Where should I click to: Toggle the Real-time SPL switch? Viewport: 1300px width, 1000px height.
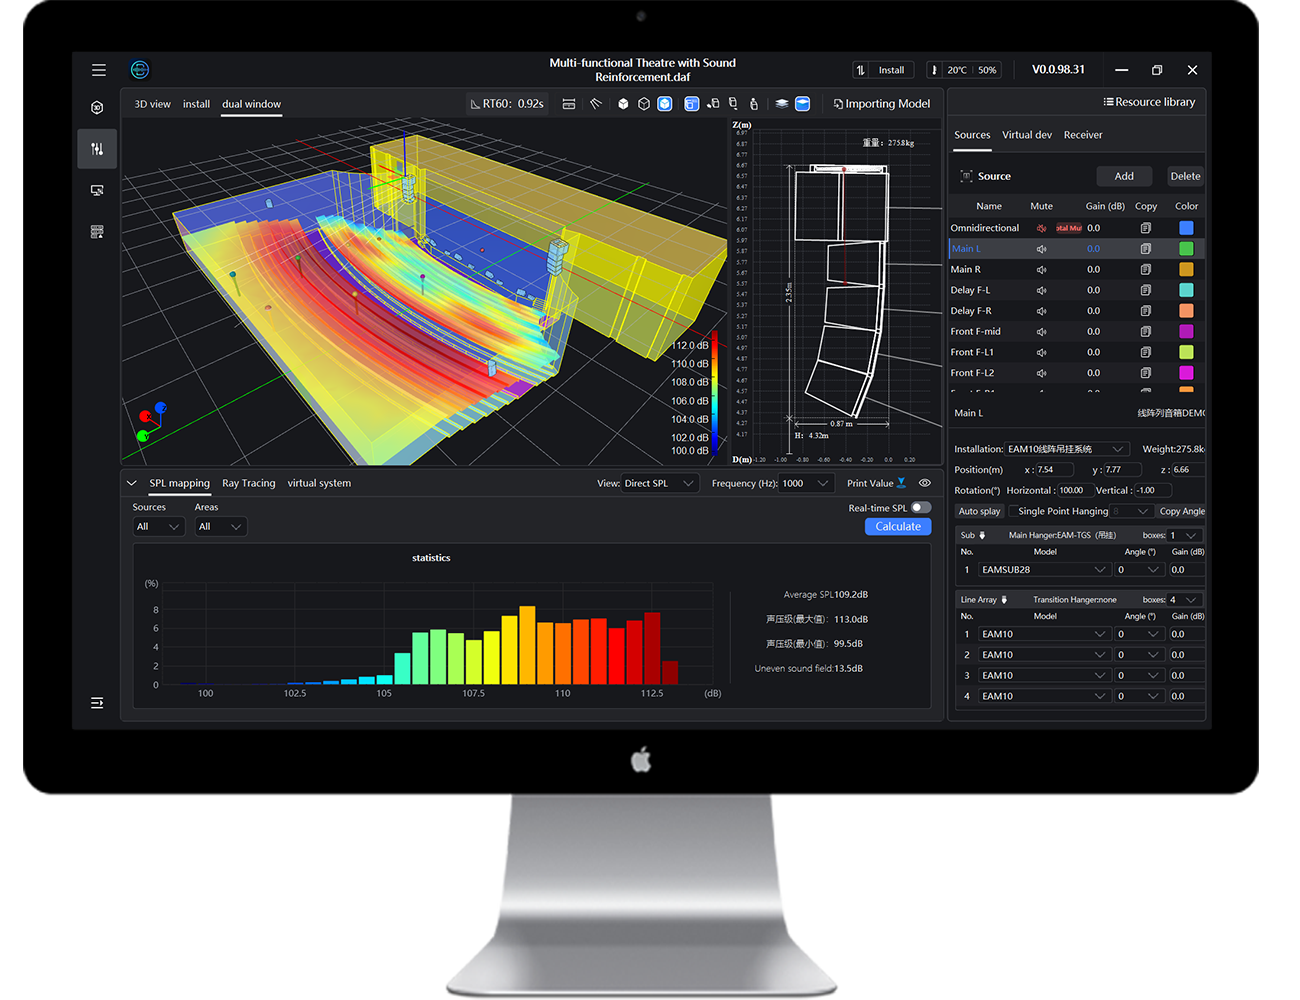click(x=921, y=508)
